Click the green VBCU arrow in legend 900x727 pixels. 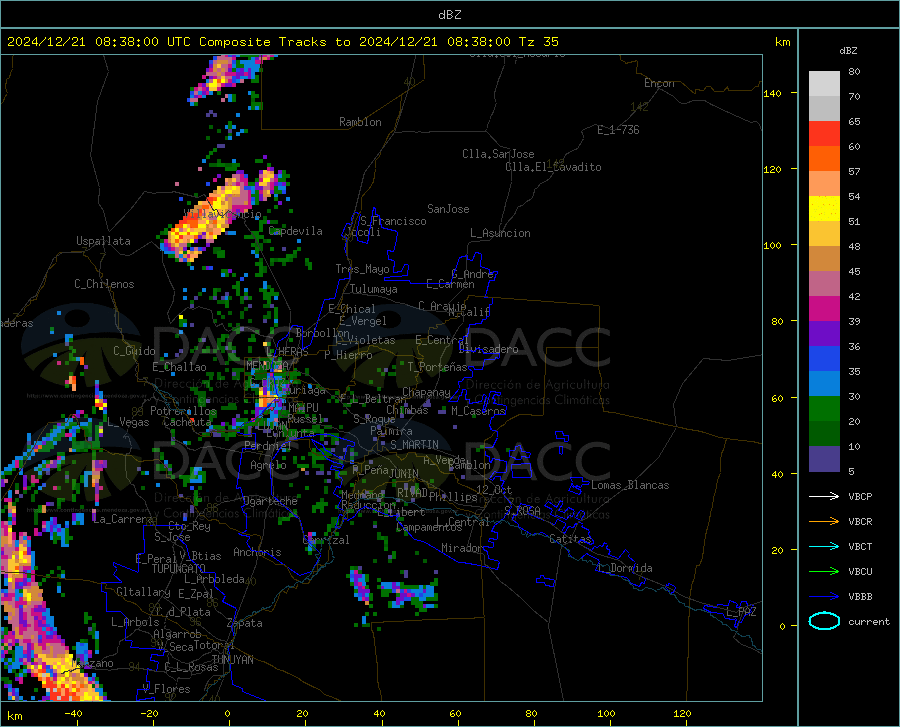click(824, 571)
